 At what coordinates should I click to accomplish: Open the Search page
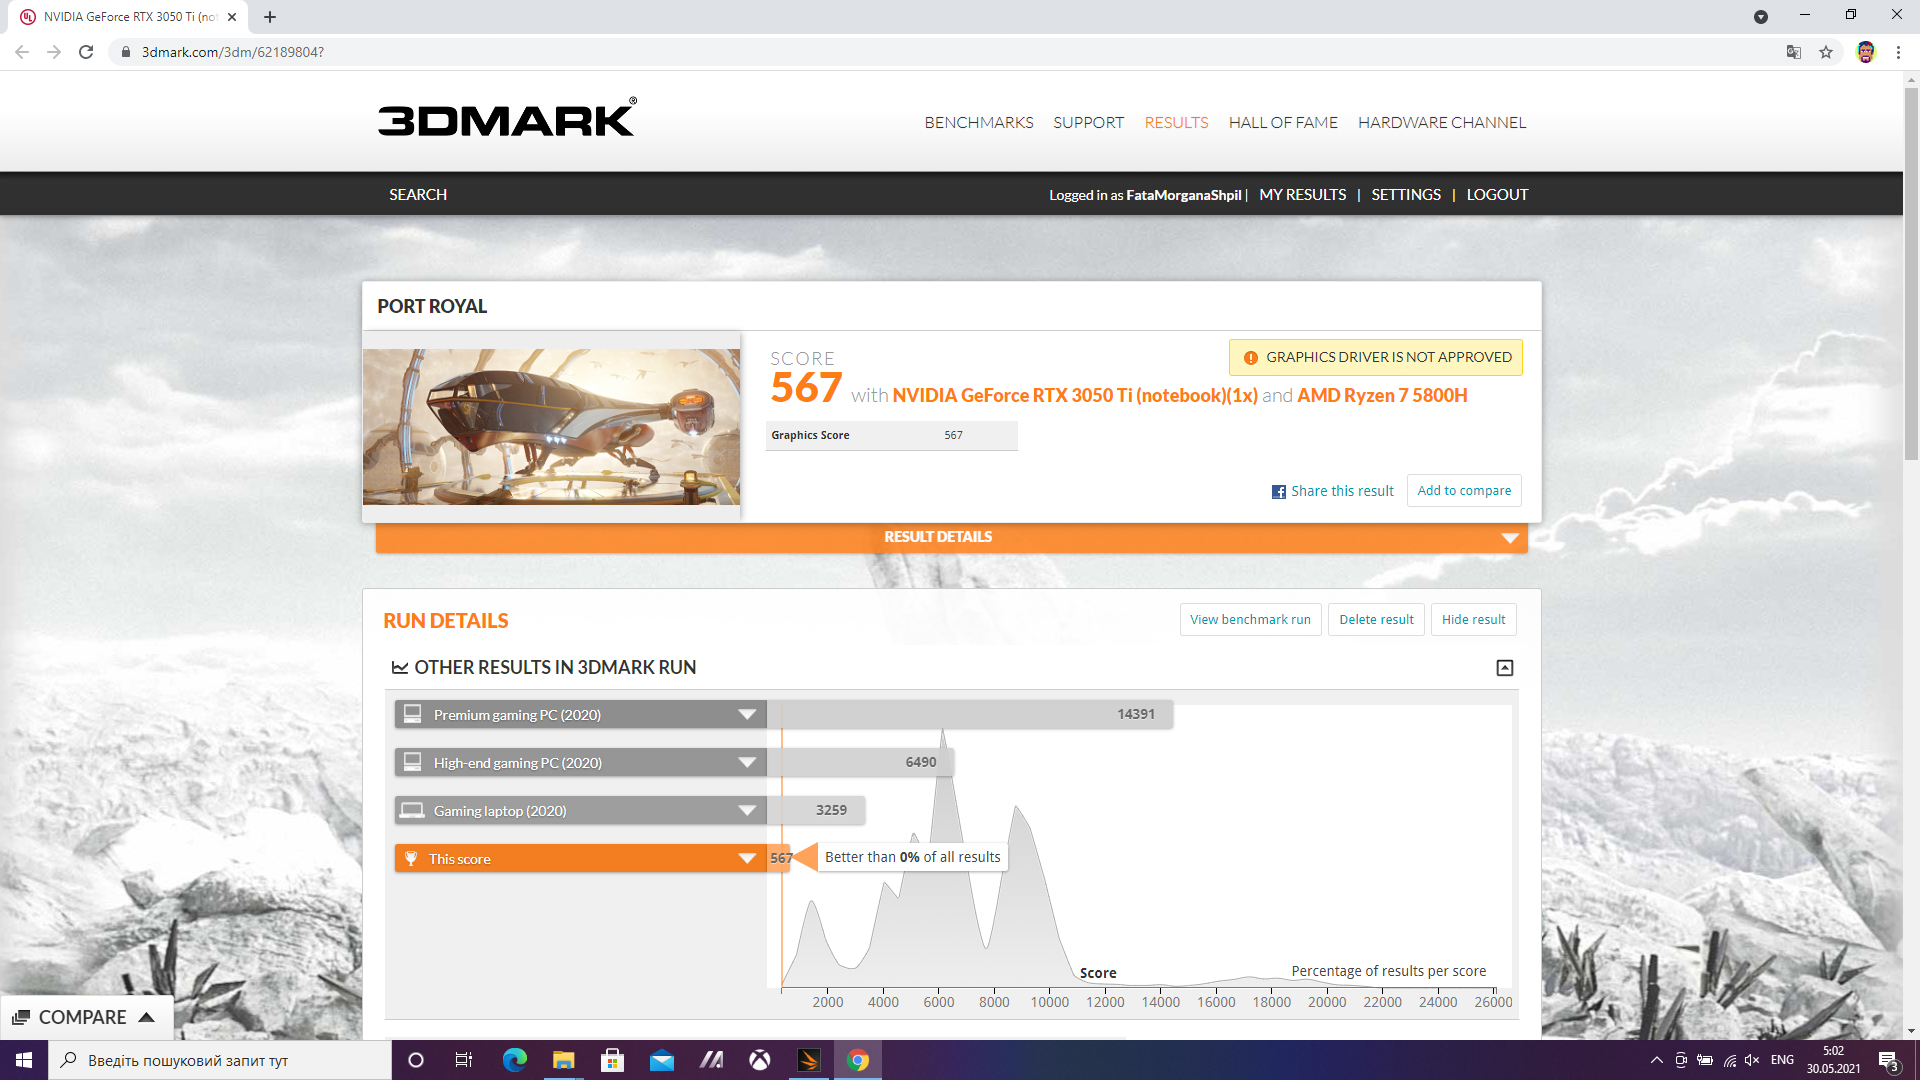(x=418, y=195)
